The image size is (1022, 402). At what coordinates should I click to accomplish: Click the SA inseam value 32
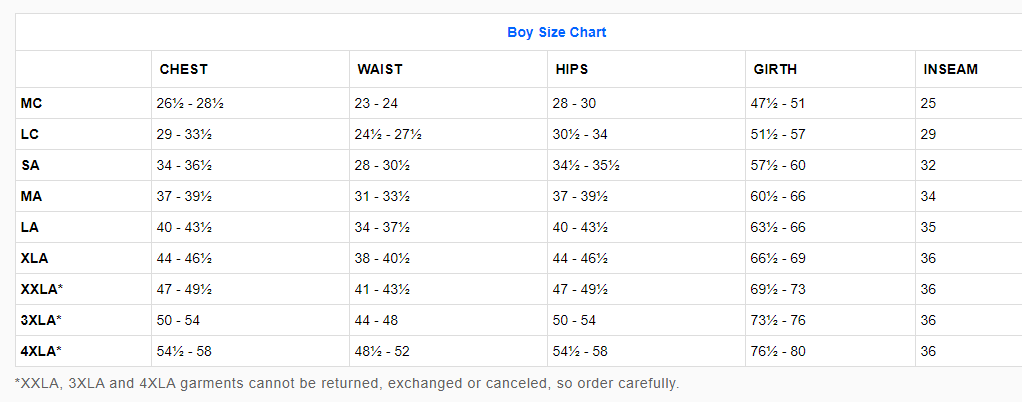[x=928, y=165]
